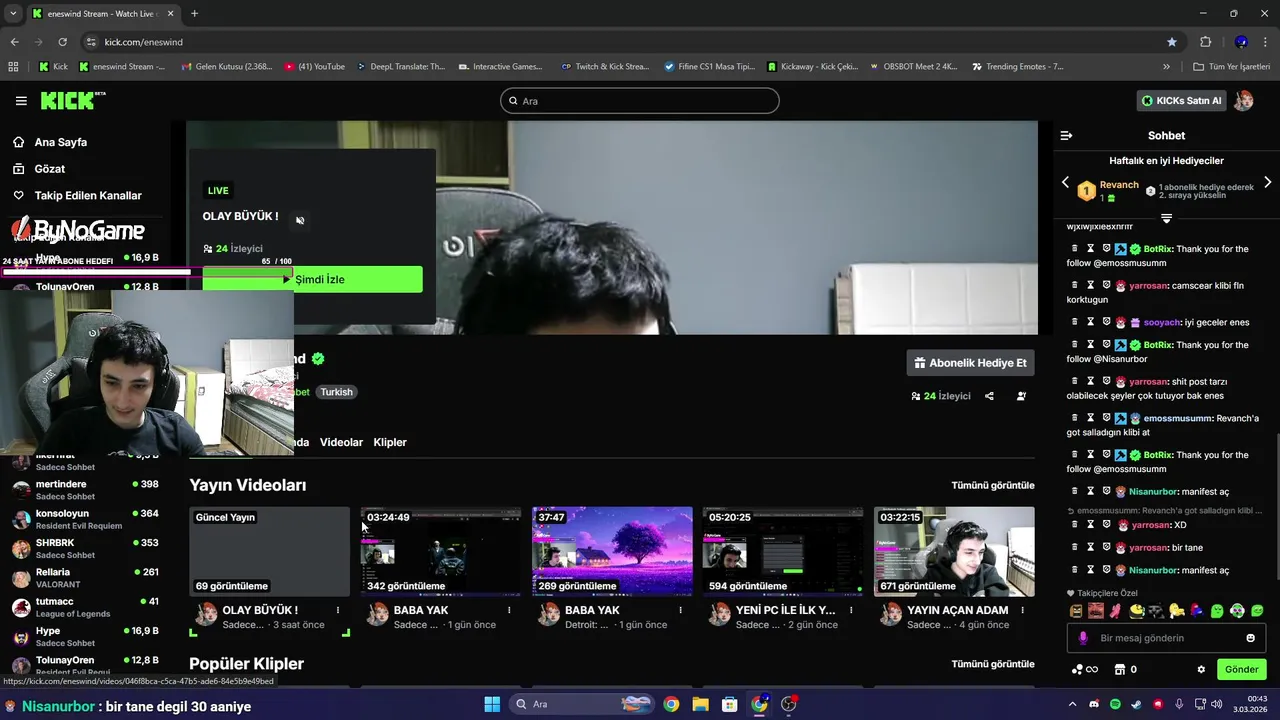Open File Explorer from taskbar
The image size is (1280, 720).
pos(700,704)
